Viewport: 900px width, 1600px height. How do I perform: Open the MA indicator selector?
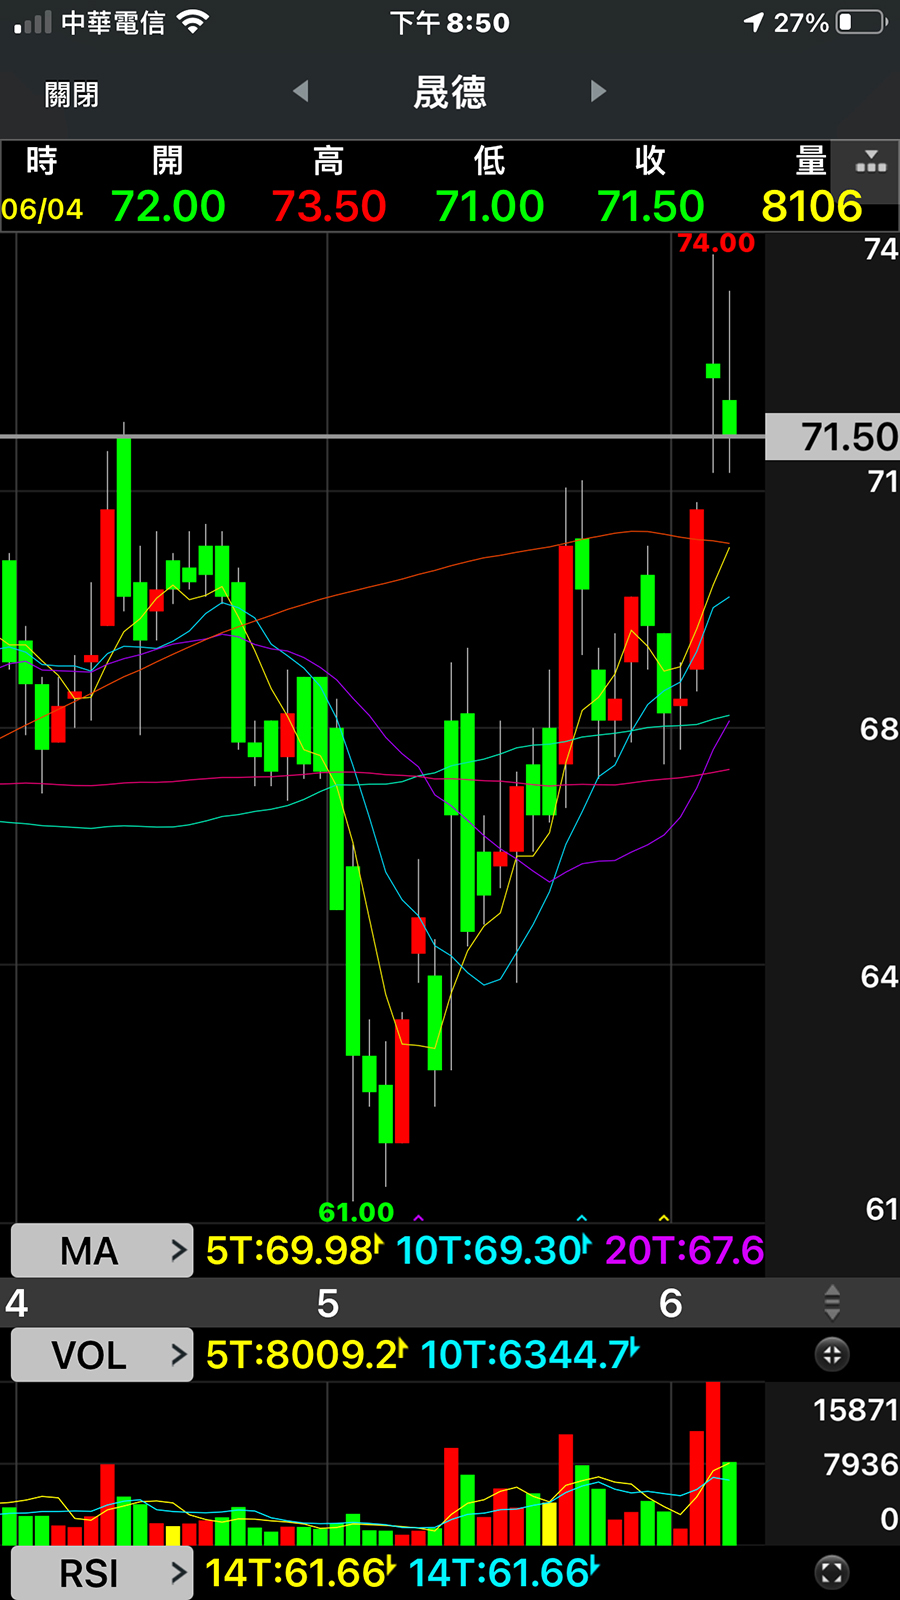102,1250
